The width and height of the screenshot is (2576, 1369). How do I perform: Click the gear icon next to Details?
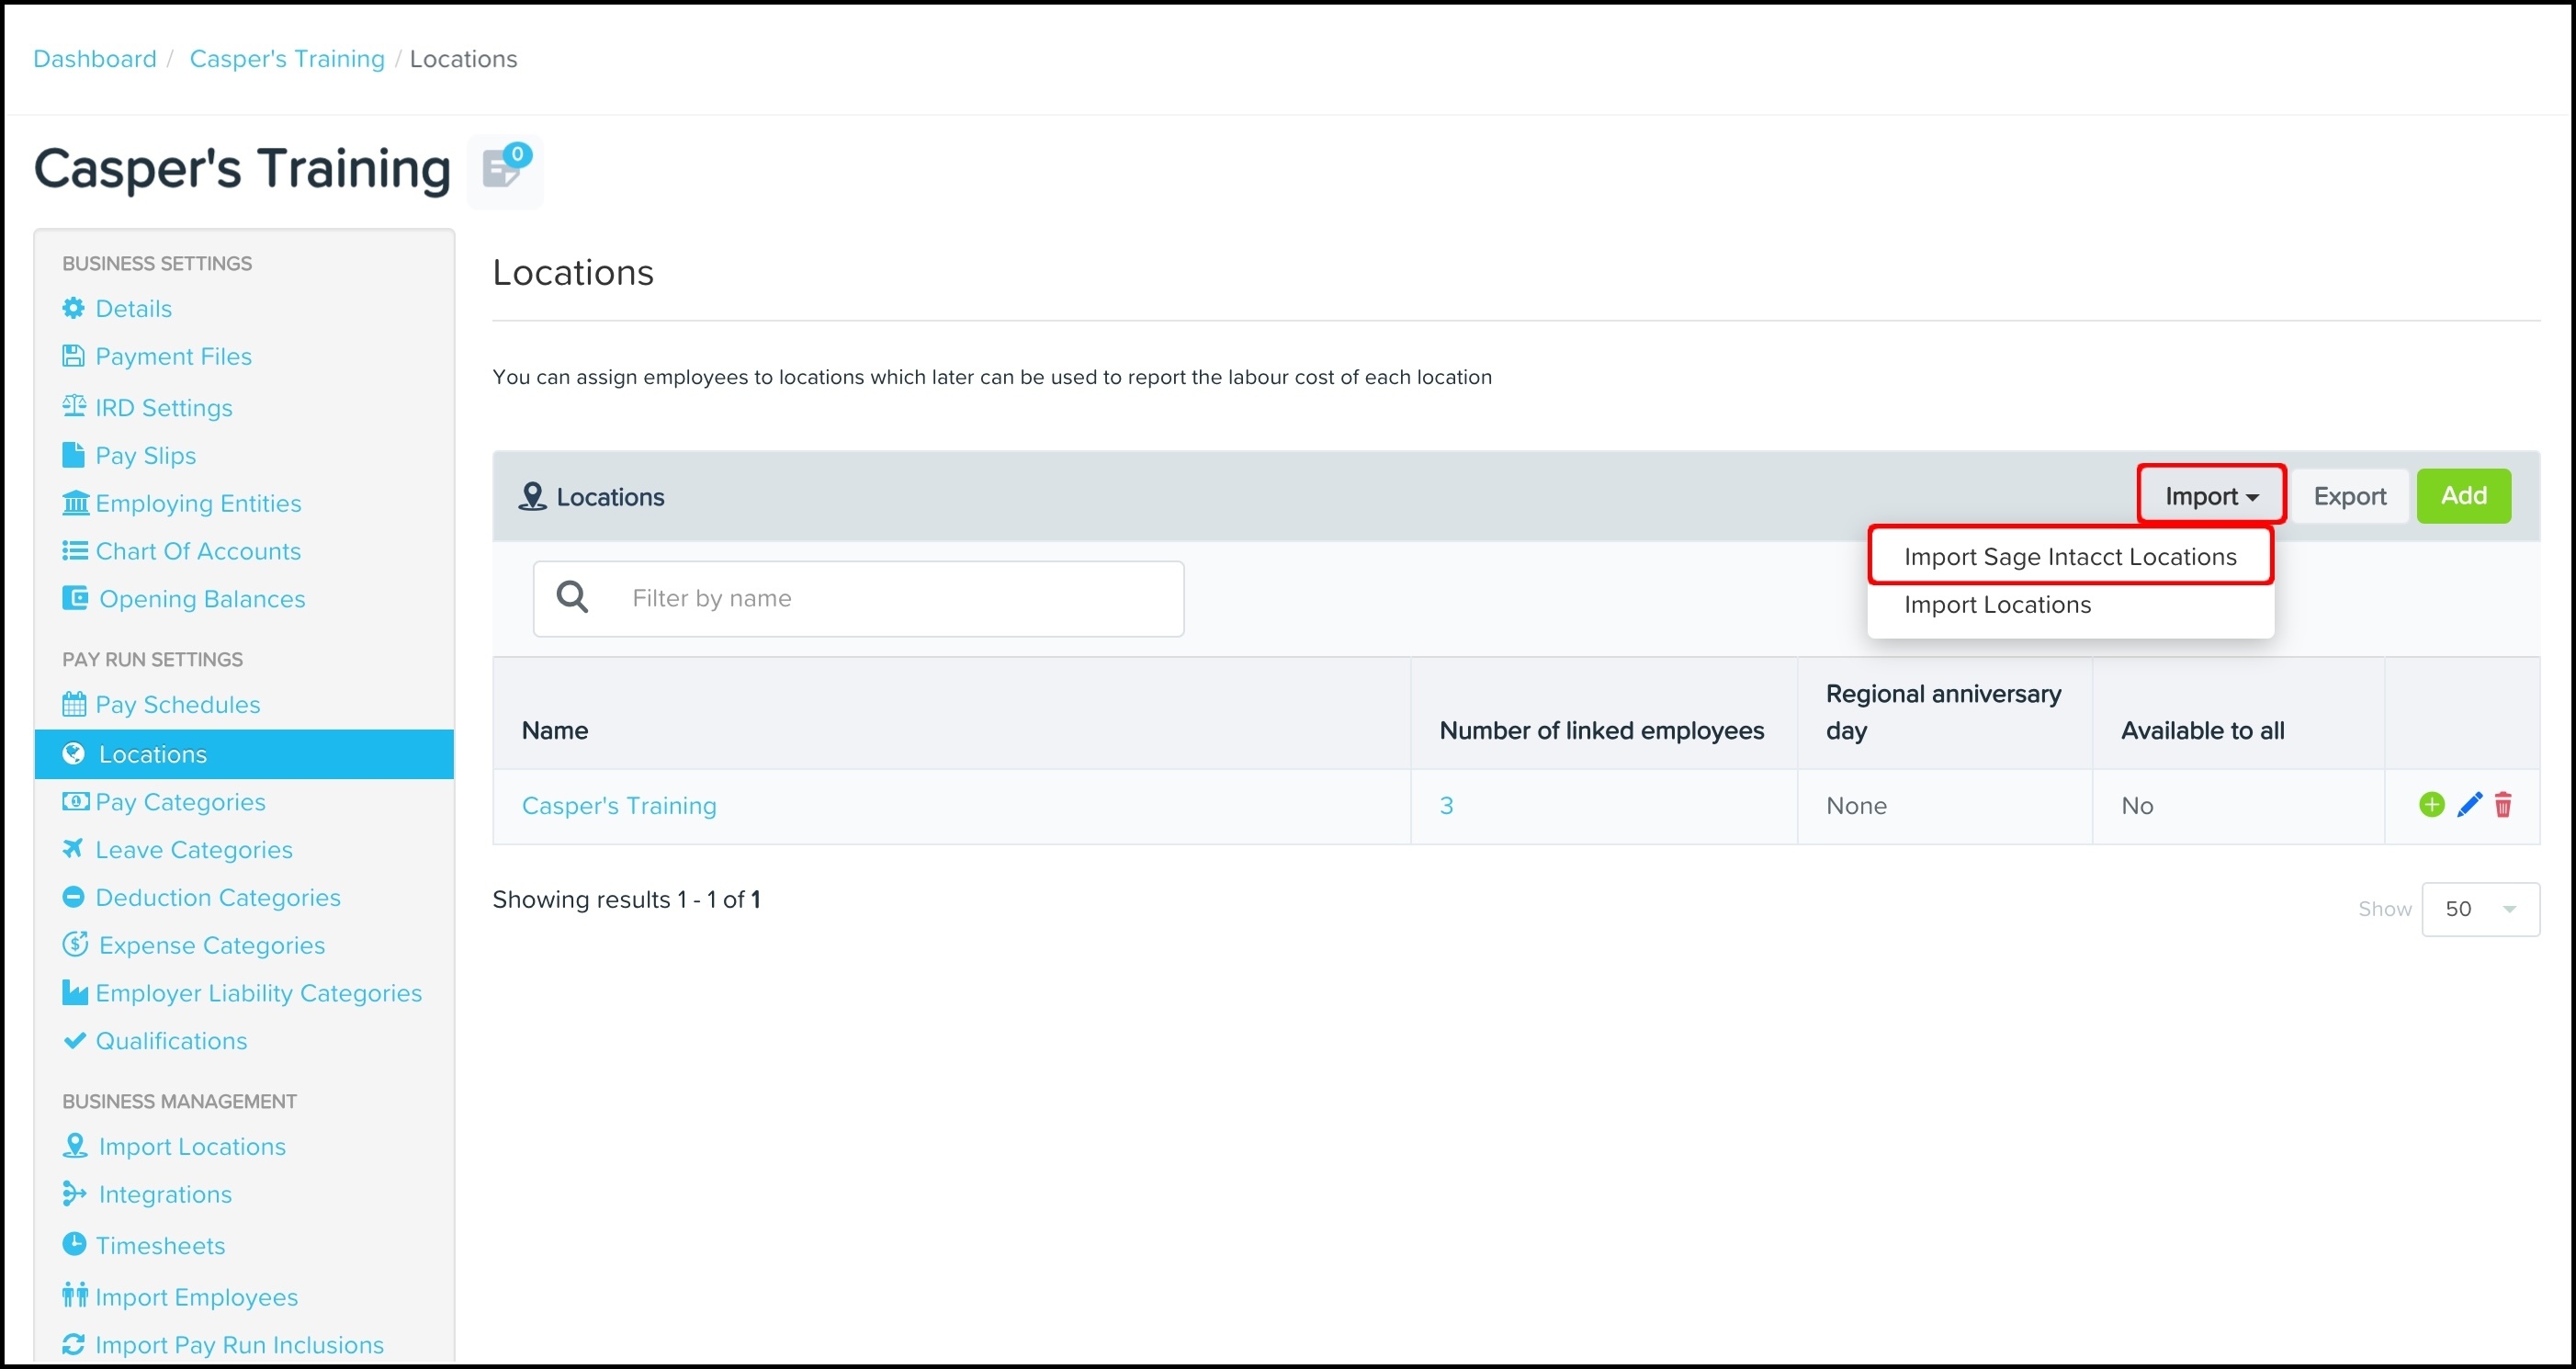(73, 308)
